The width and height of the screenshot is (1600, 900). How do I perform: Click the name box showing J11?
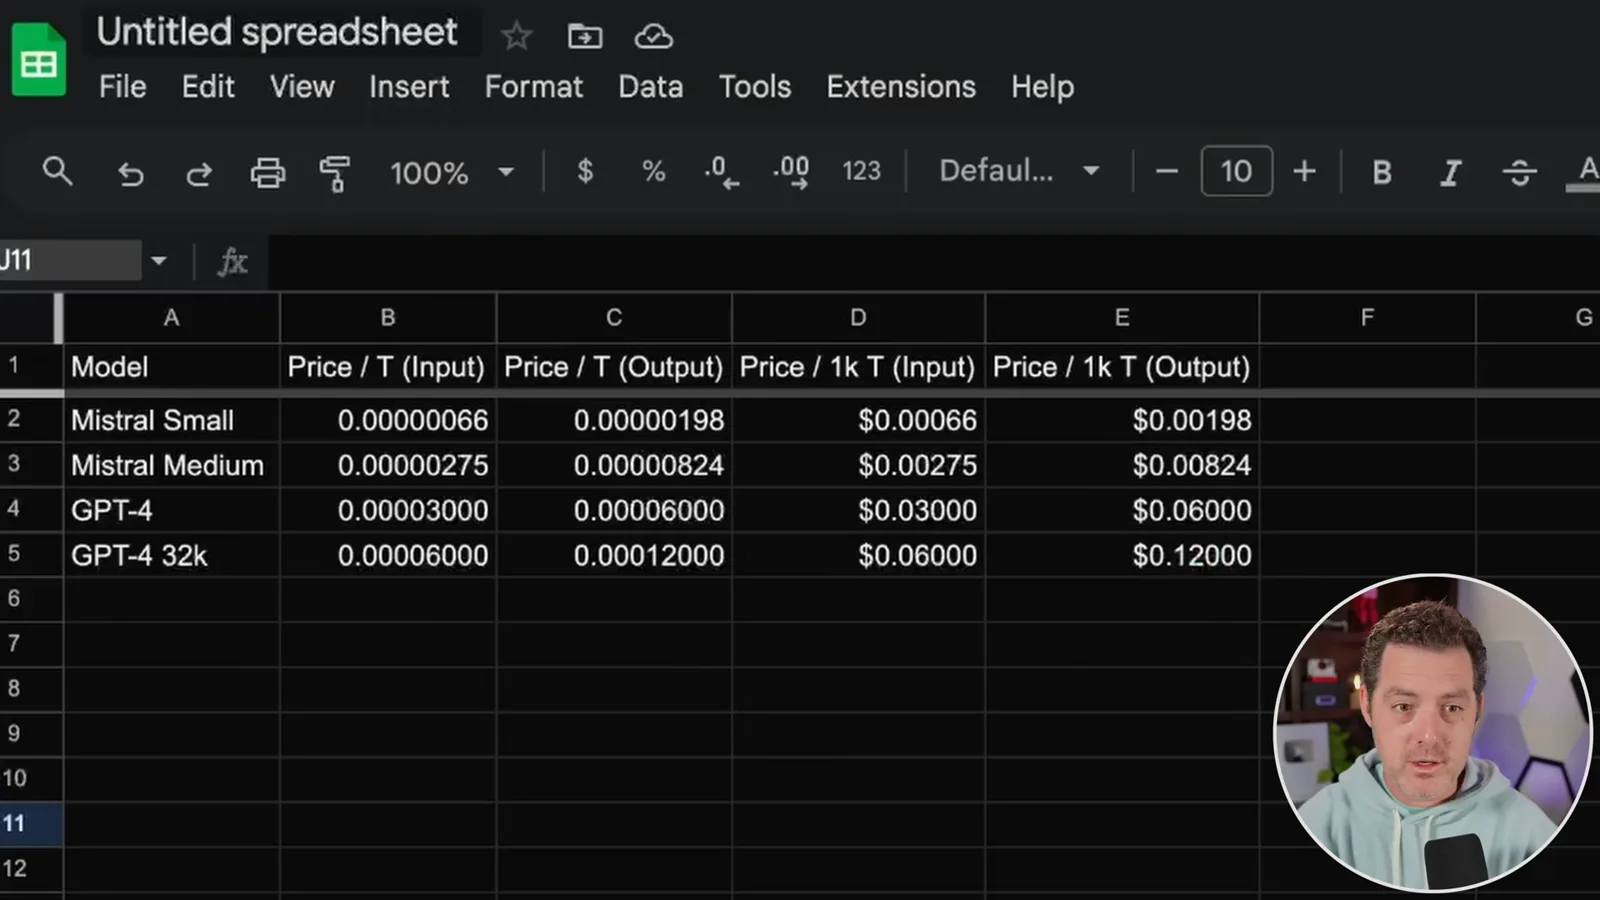[x=68, y=261]
